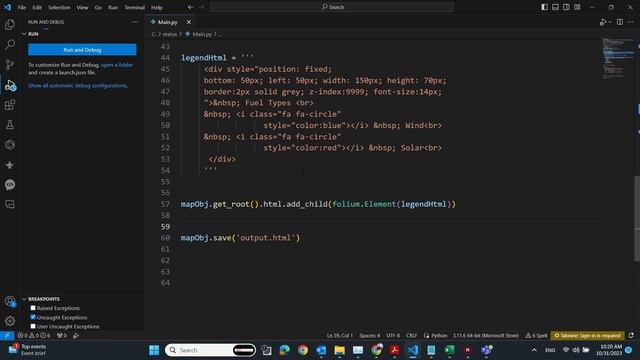Viewport: 640px width, 360px height.
Task: Open the Manage gear settings icon
Action: point(10,321)
